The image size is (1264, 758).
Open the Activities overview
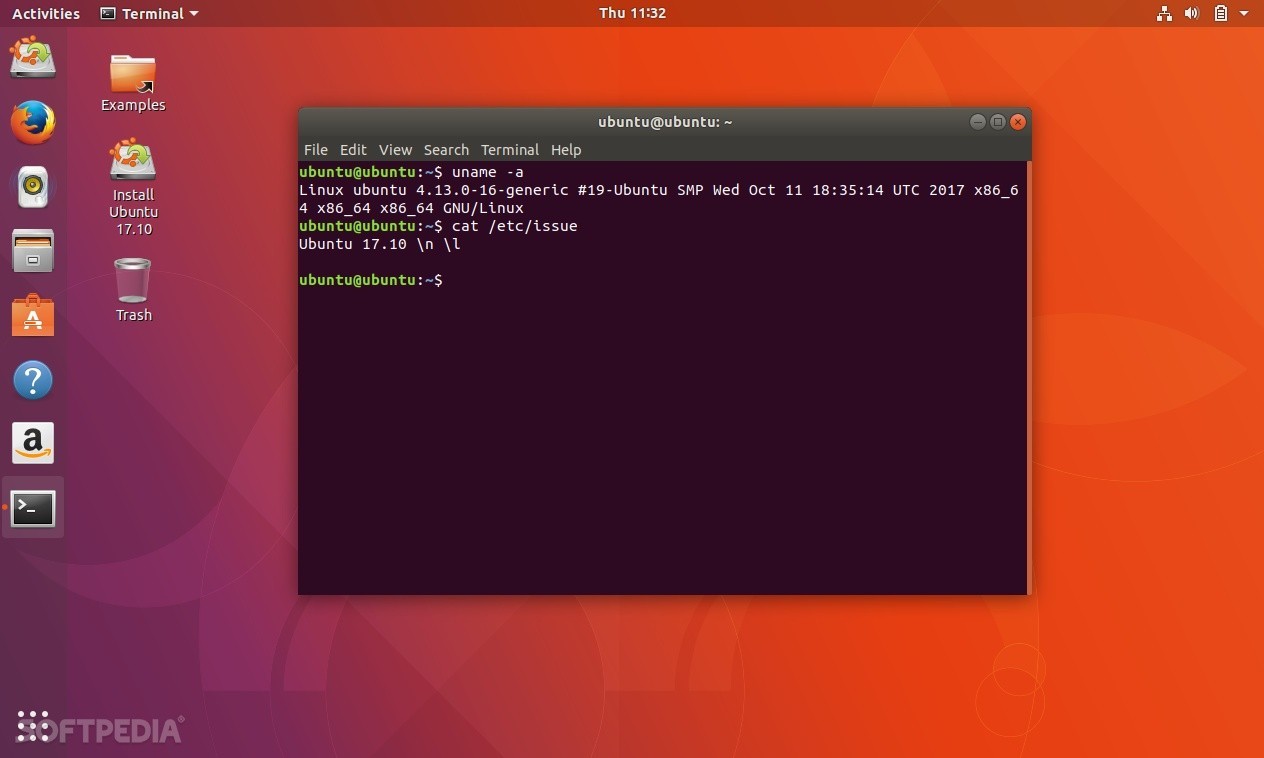coord(45,13)
